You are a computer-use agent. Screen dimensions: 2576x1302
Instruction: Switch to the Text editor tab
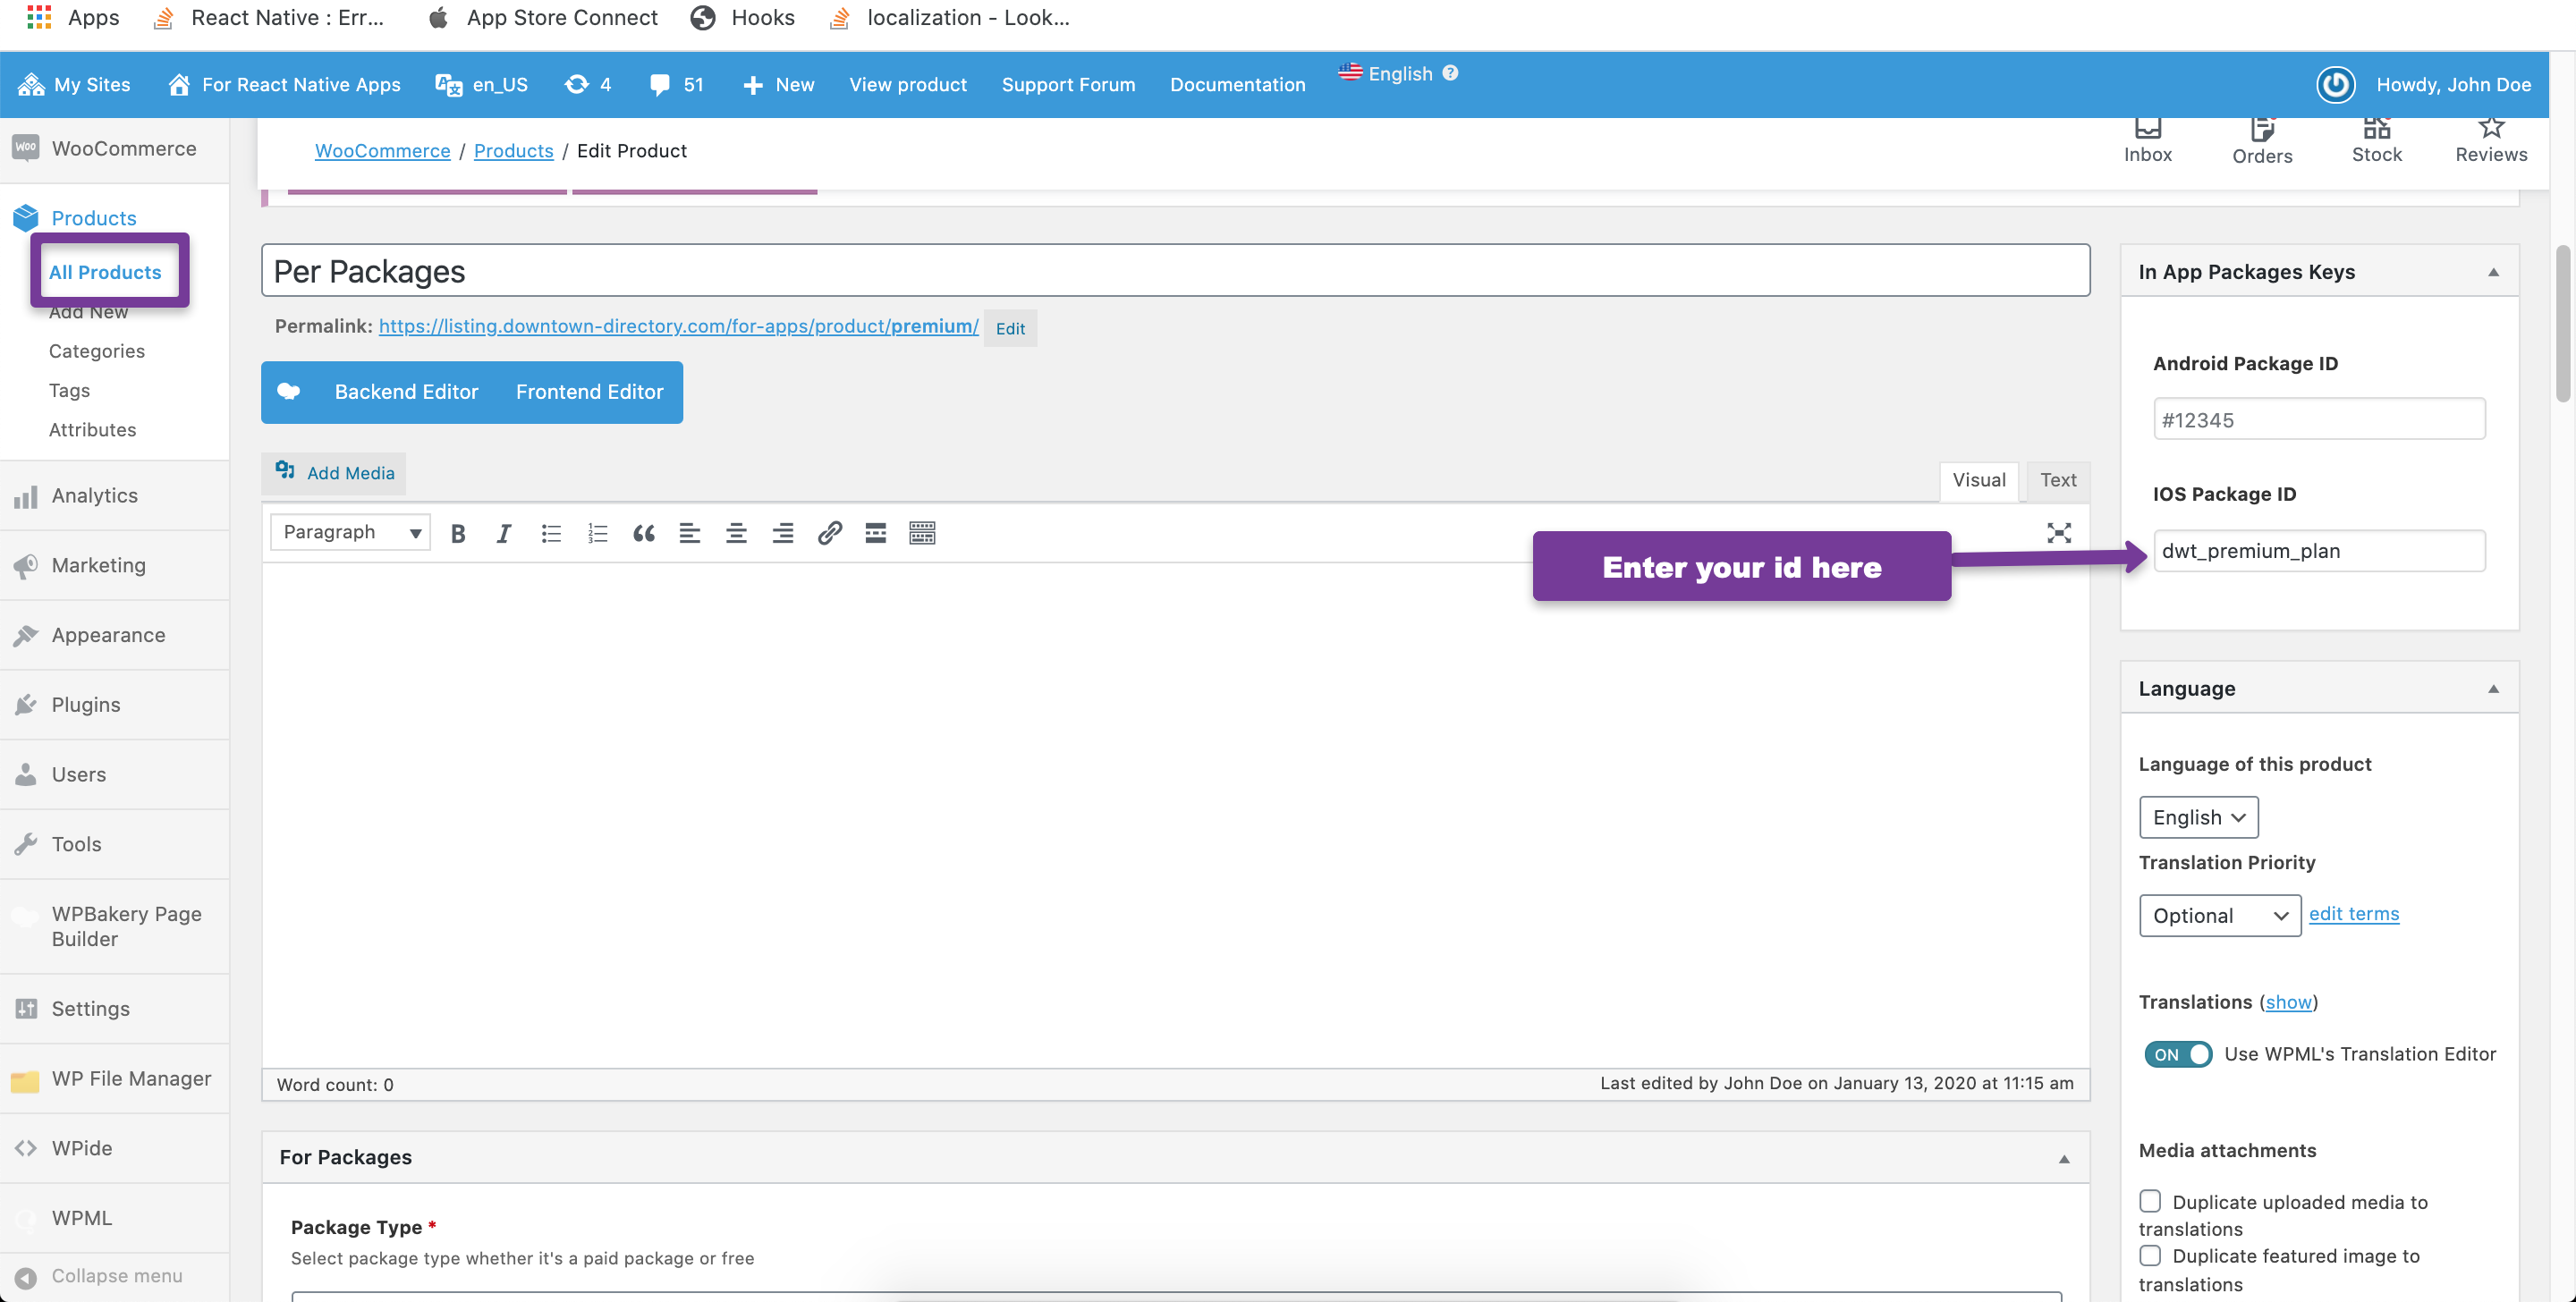2058,480
